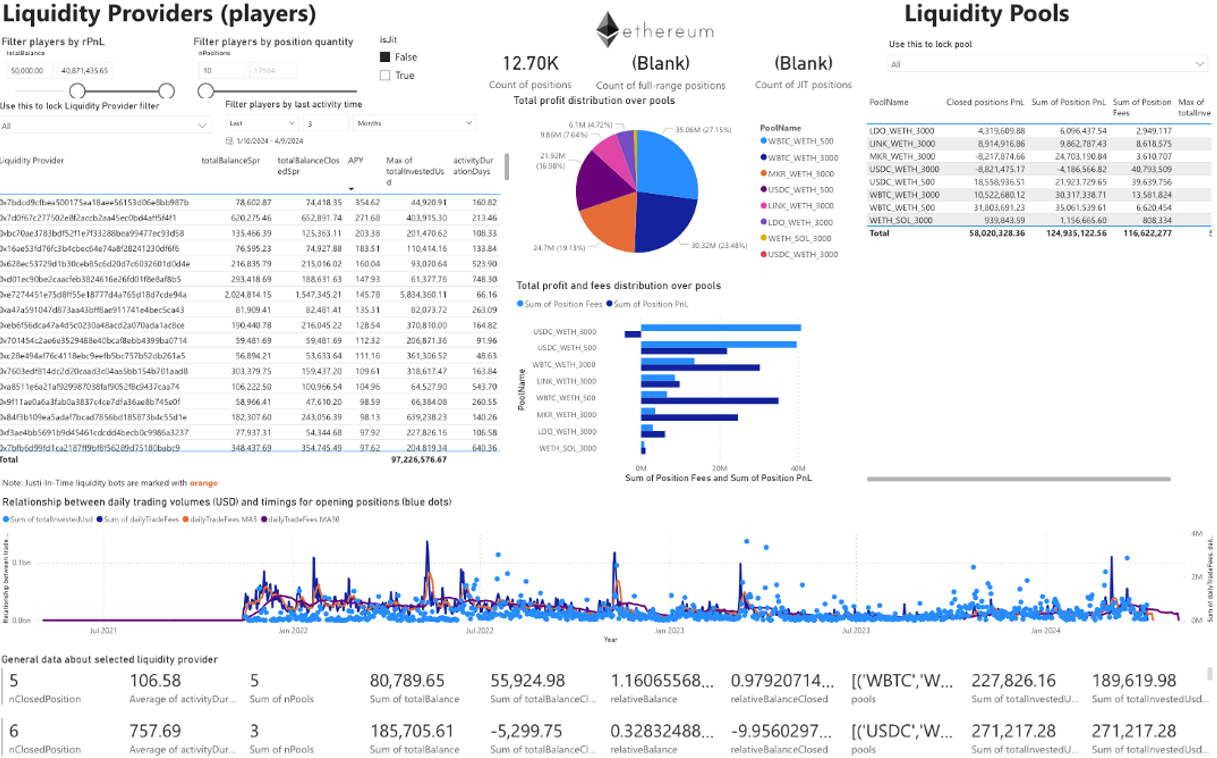Screen dimensions: 1217x758
Task: Click the last activity number field showing 3
Action: coord(324,123)
